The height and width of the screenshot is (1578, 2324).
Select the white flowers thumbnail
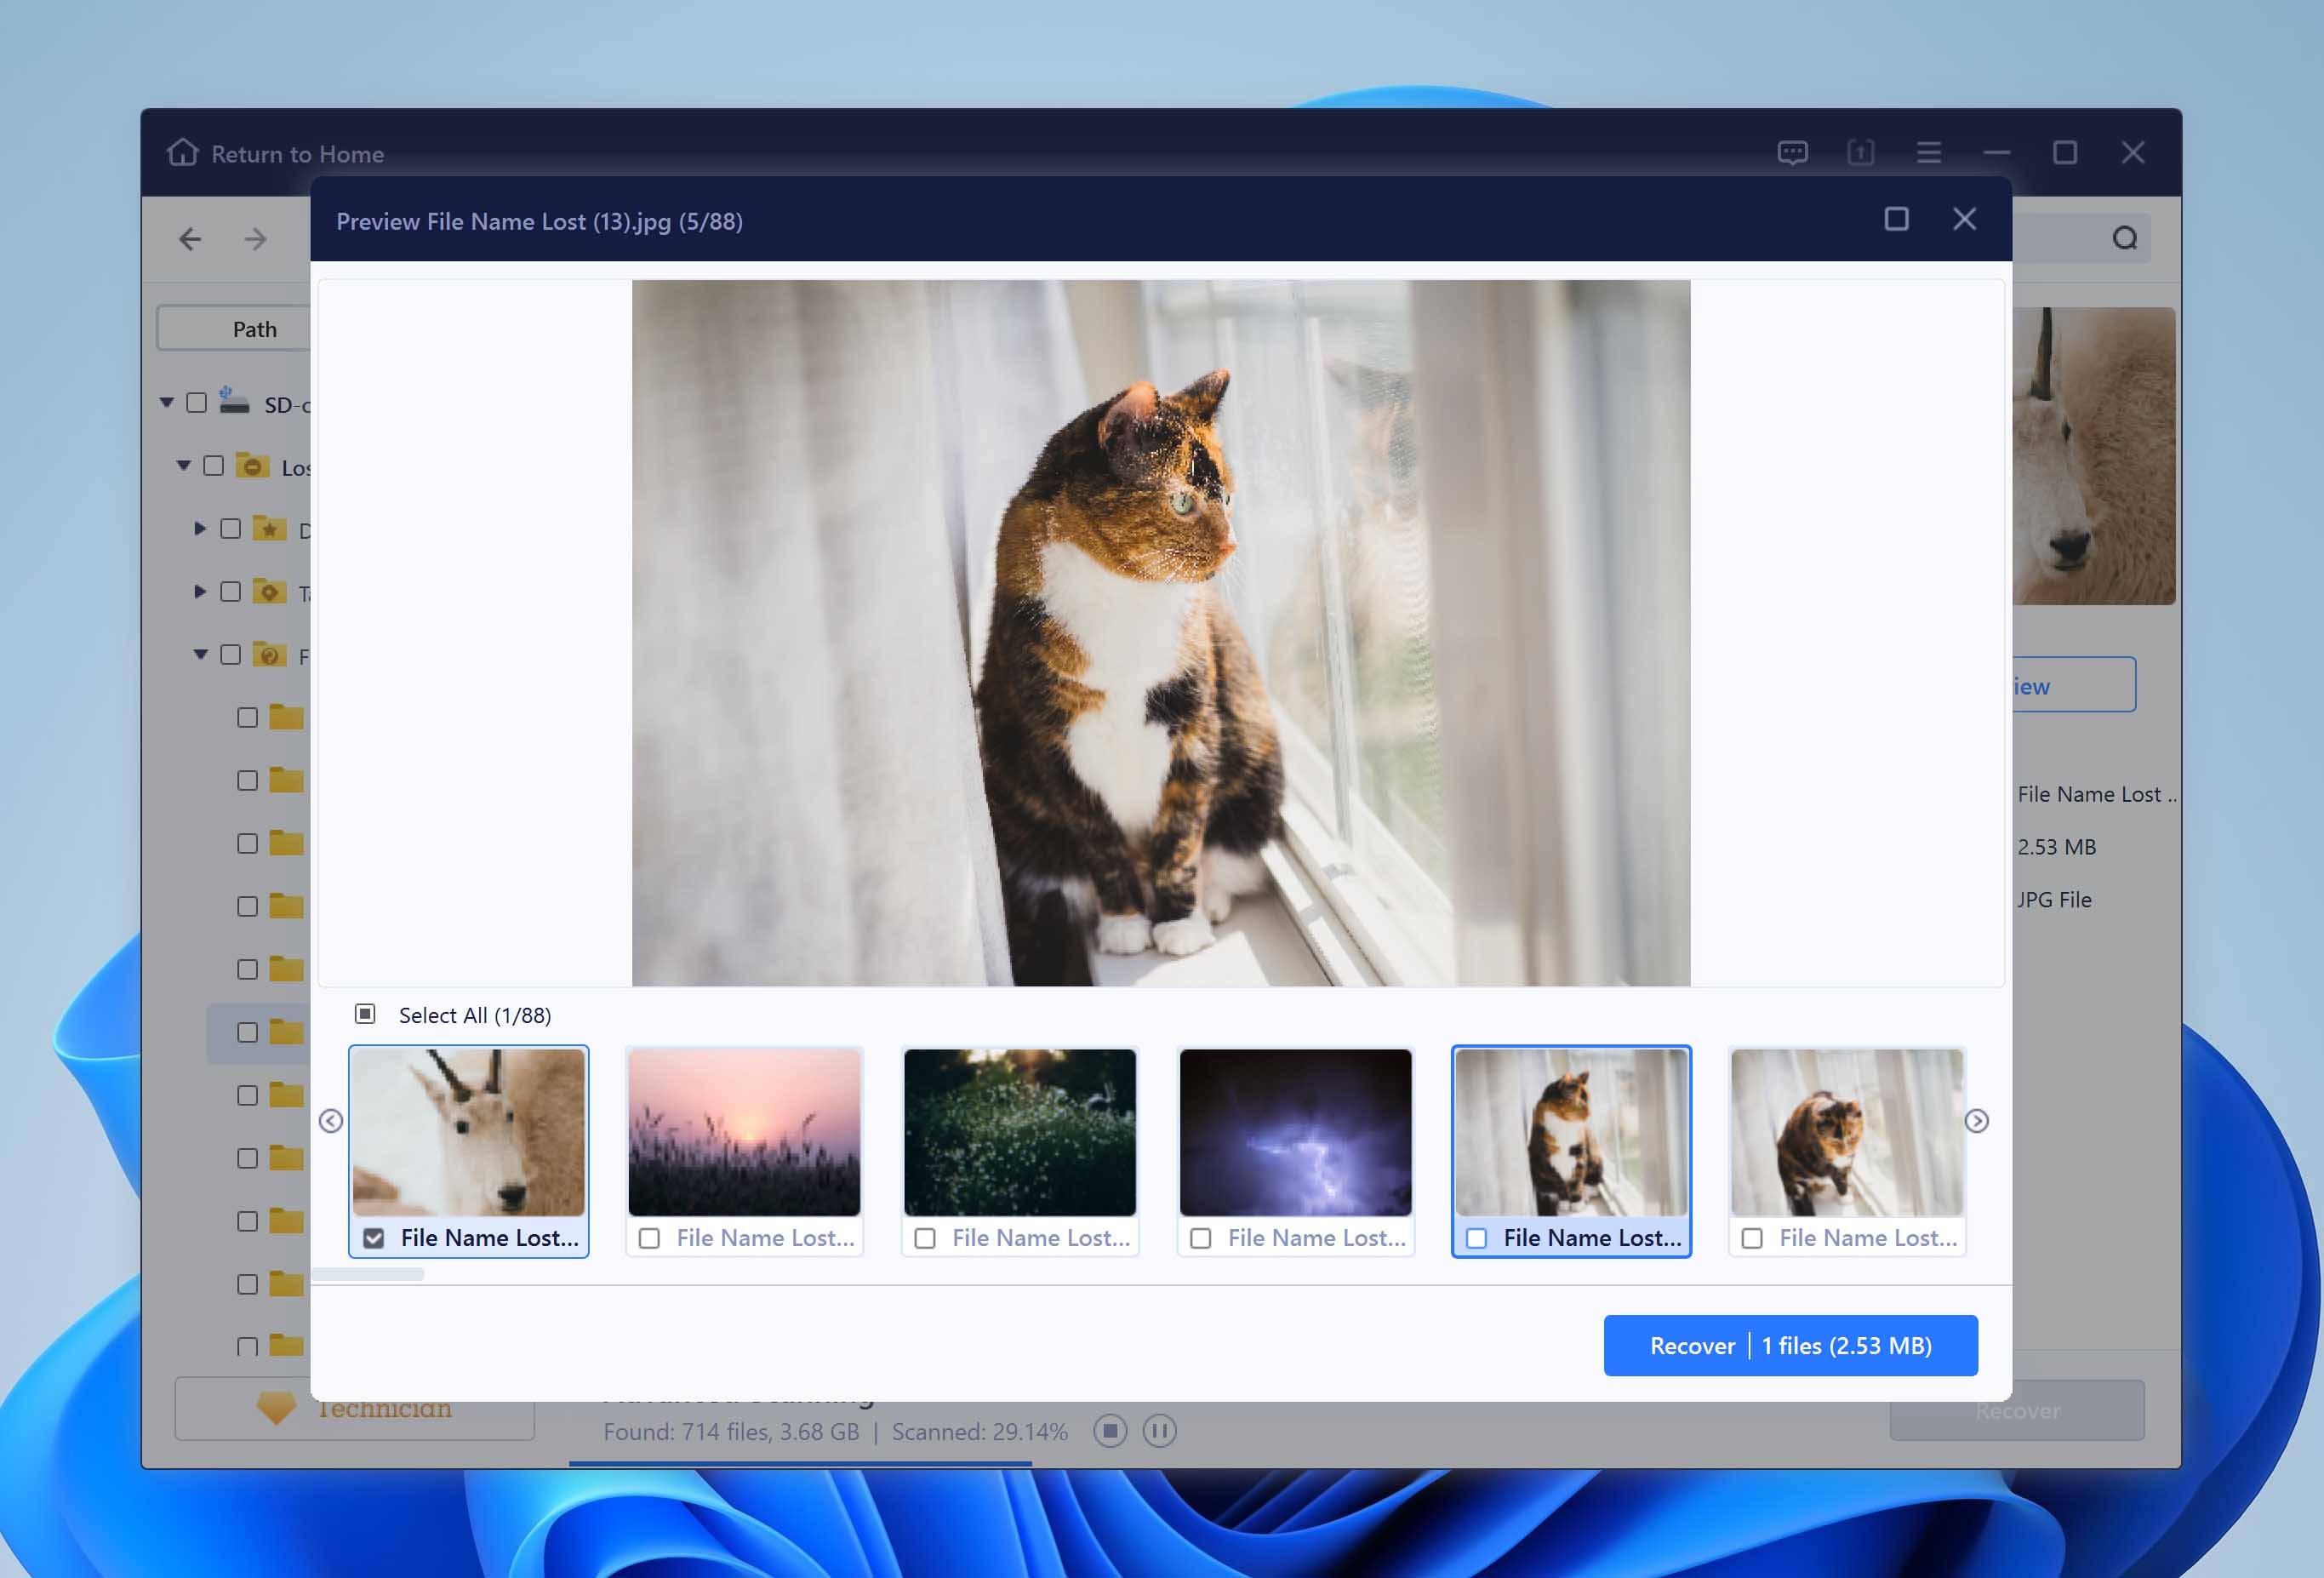[1020, 1132]
